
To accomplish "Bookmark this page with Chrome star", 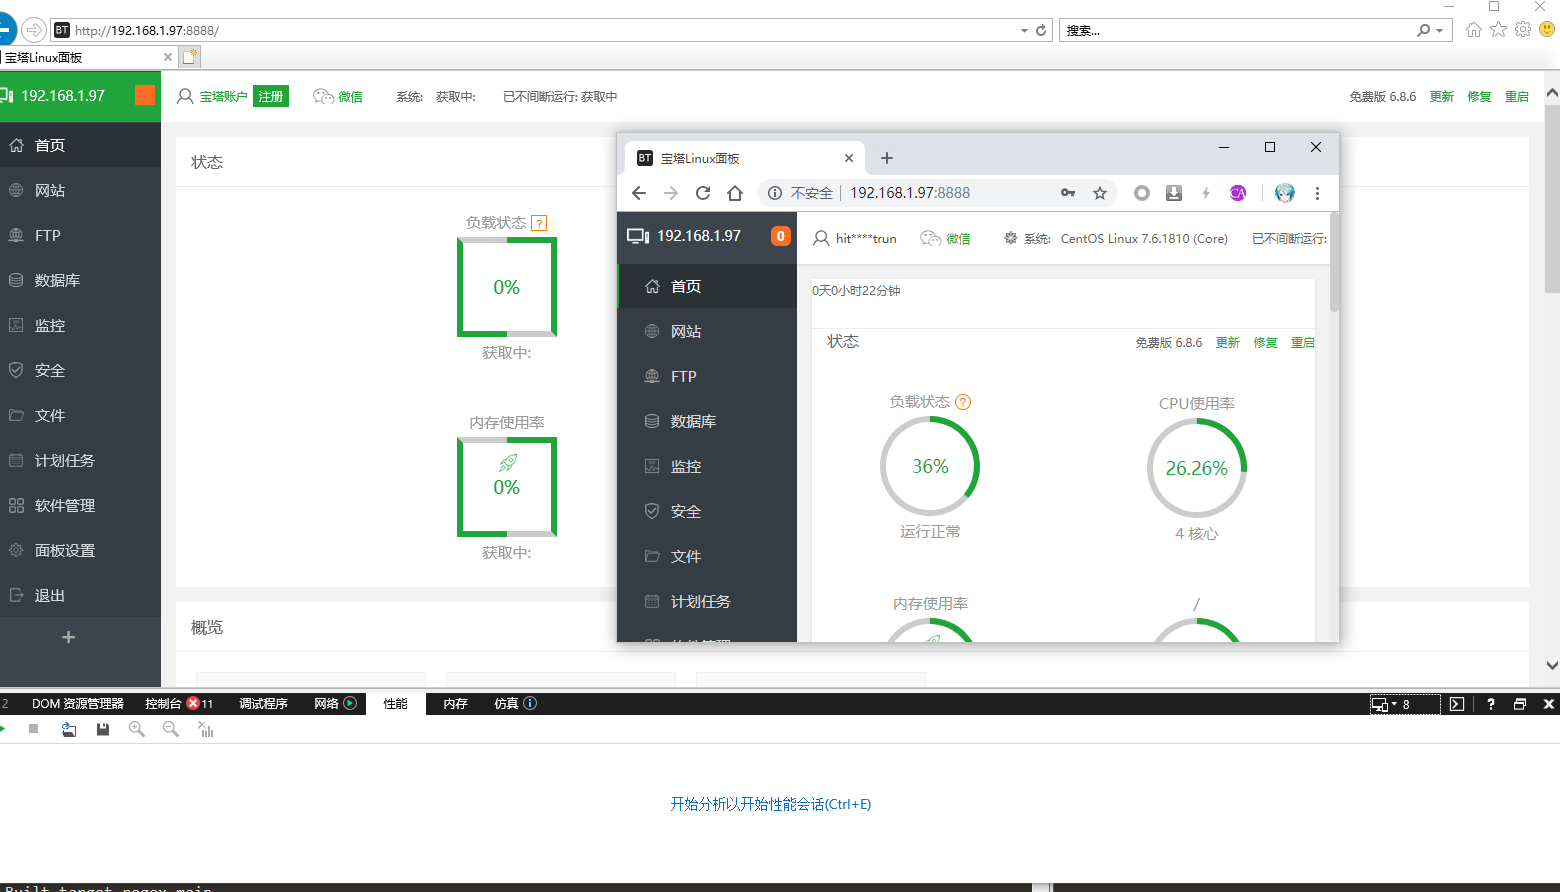I will tap(1100, 193).
